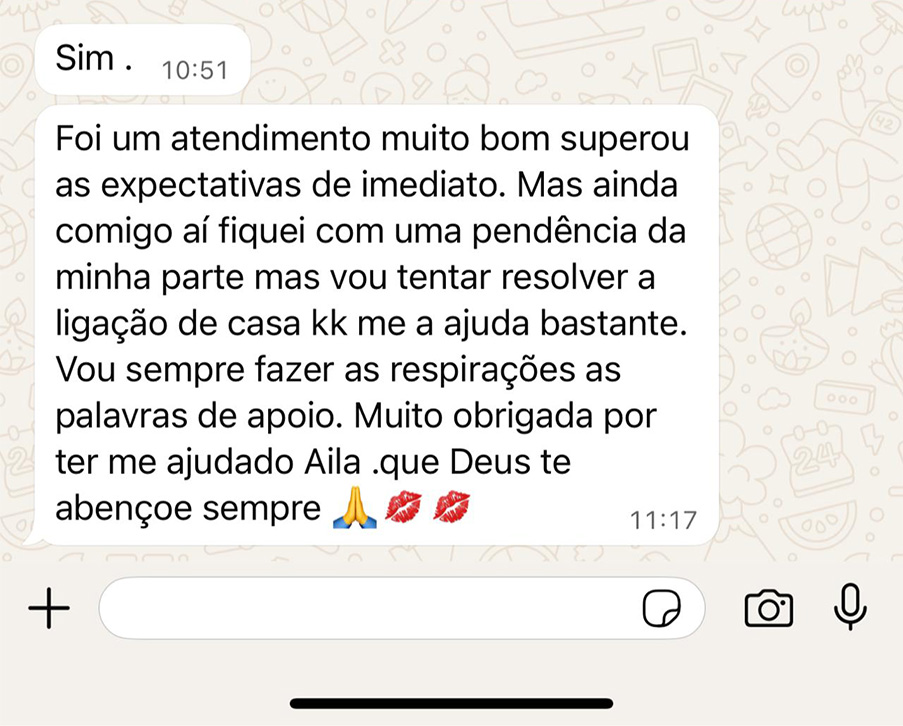903x726 pixels.
Task: Tap the 11:17 message timestamp
Action: 663,520
